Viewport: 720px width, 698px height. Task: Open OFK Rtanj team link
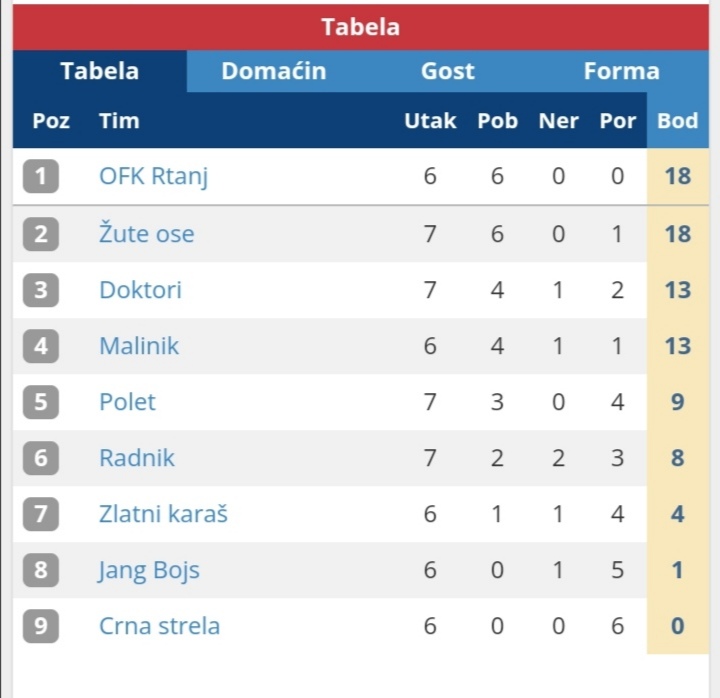click(153, 177)
